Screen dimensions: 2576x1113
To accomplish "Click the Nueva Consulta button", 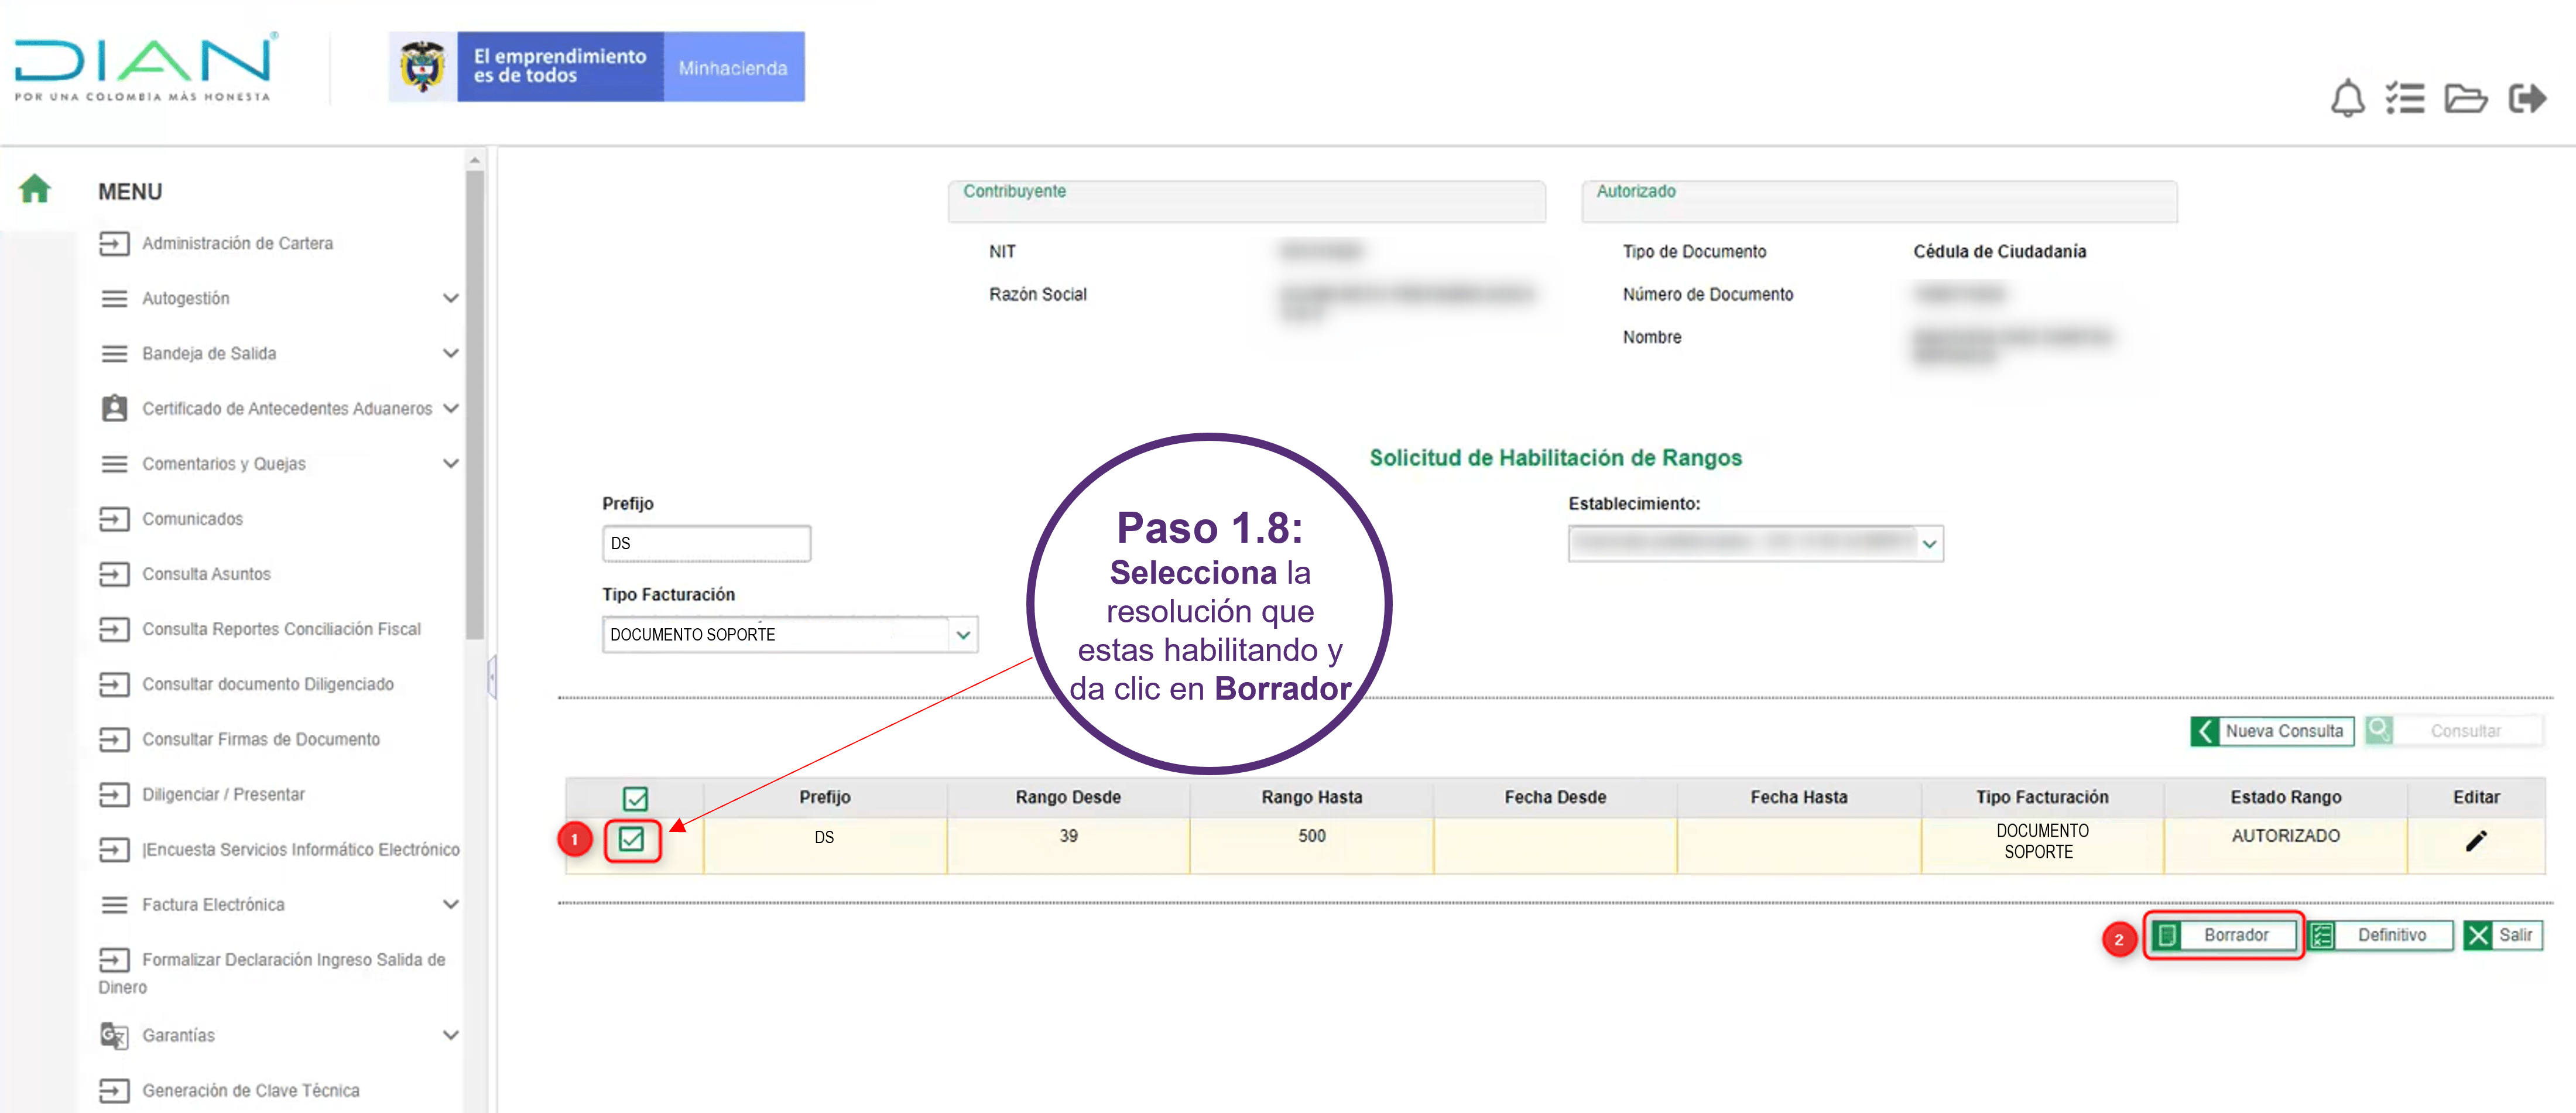I will tap(2271, 731).
